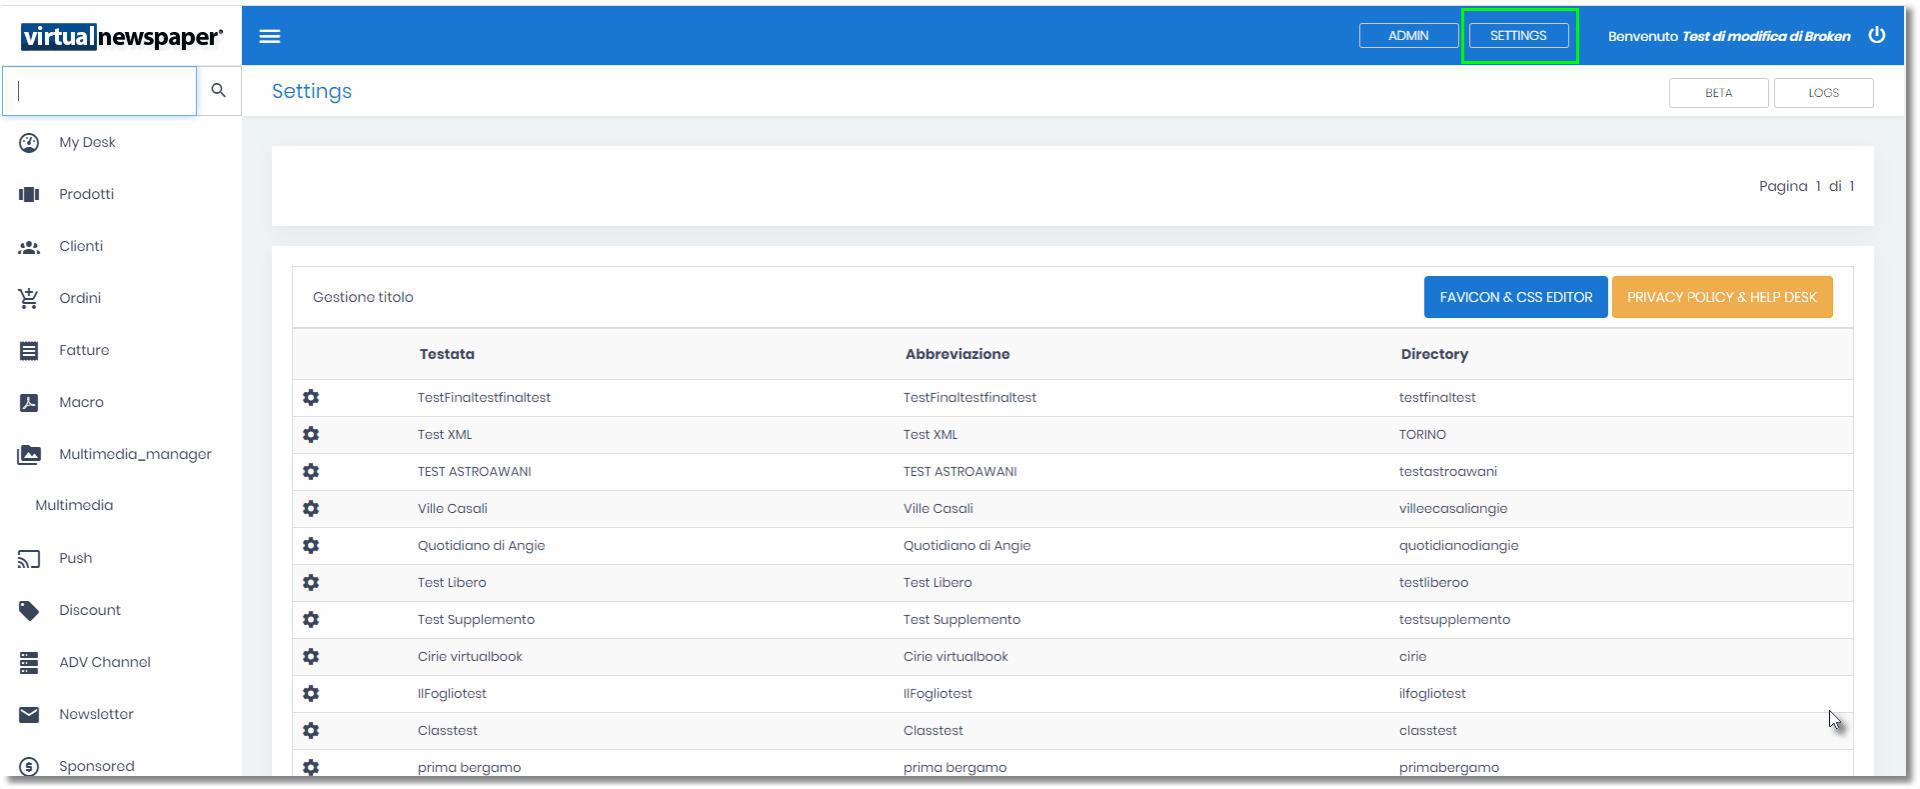Viewport: 1920px width, 789px height.
Task: Select Multimedia submenu entry
Action: [74, 506]
